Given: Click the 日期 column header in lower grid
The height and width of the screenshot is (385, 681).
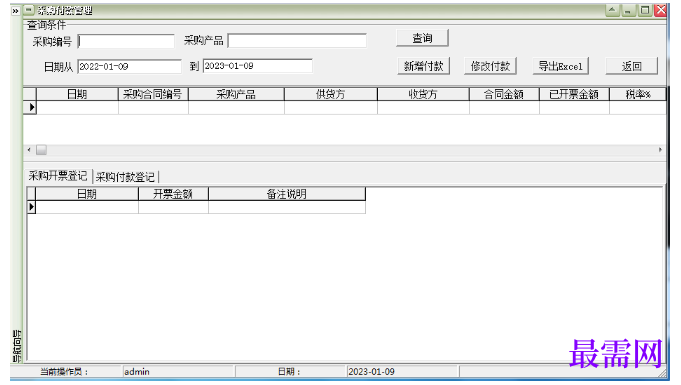Looking at the screenshot, I should 87,194.
